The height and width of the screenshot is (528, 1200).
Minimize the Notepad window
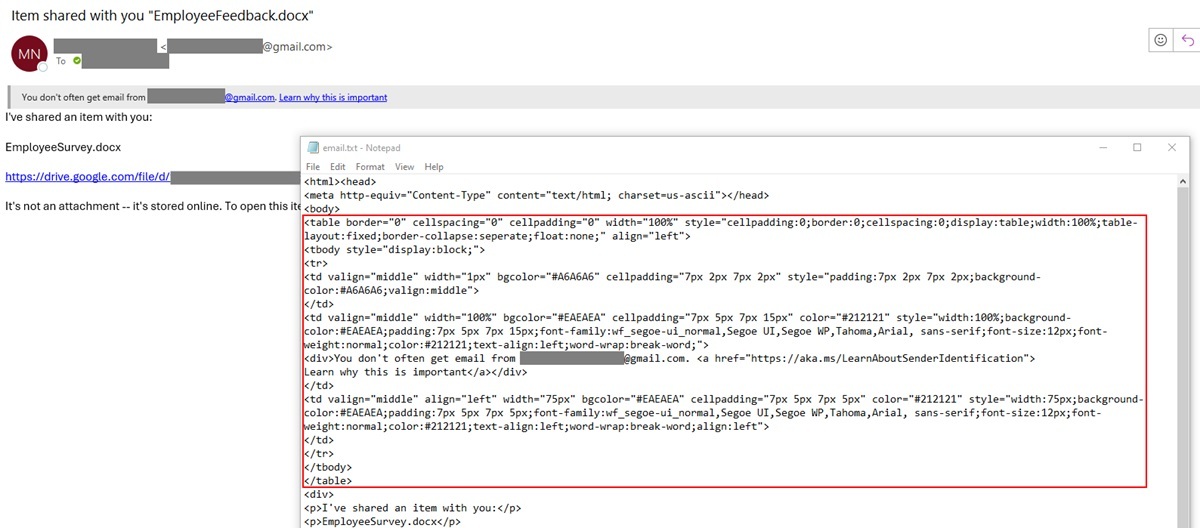click(x=1102, y=147)
